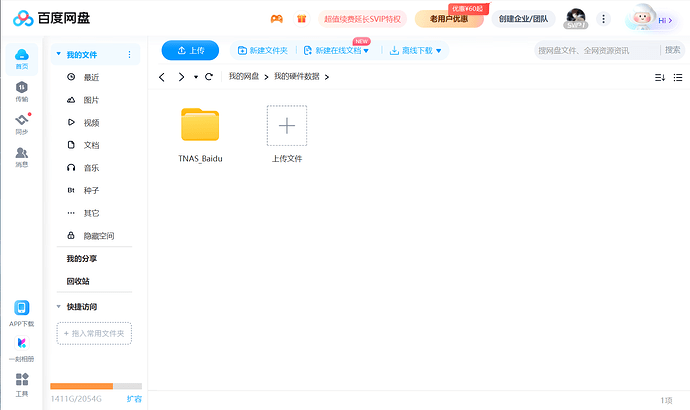Click the game controller icon in header
The height and width of the screenshot is (410, 690).
276,19
